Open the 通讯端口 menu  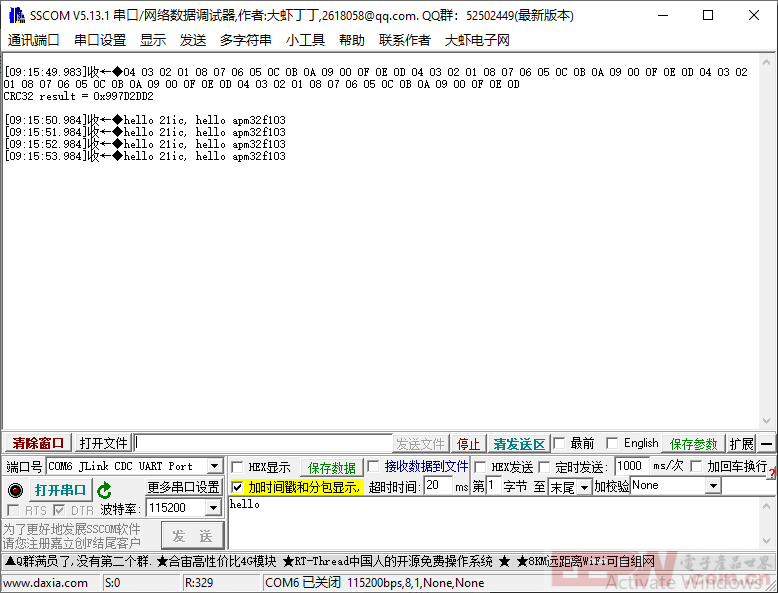33,40
